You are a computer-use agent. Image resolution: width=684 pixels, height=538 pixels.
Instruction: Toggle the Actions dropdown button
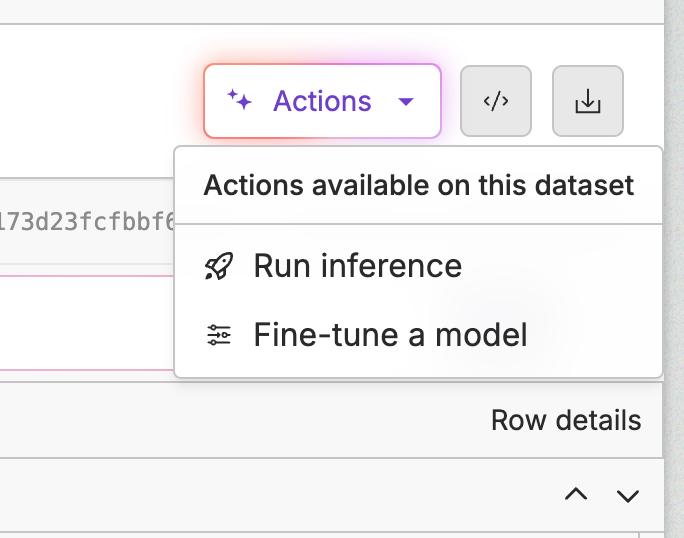point(322,100)
